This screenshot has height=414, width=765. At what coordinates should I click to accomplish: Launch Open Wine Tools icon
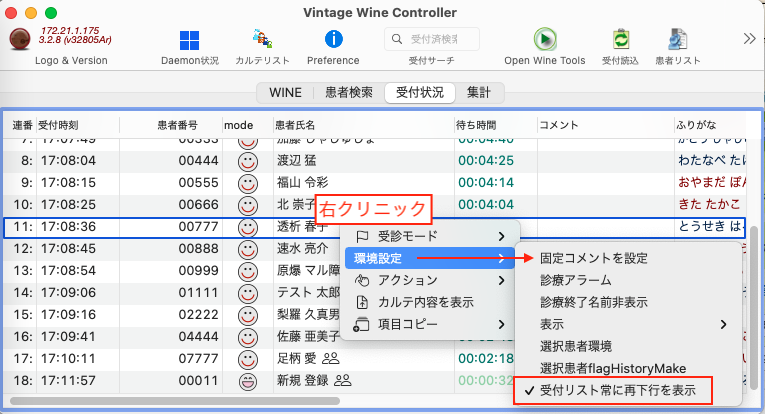point(544,40)
